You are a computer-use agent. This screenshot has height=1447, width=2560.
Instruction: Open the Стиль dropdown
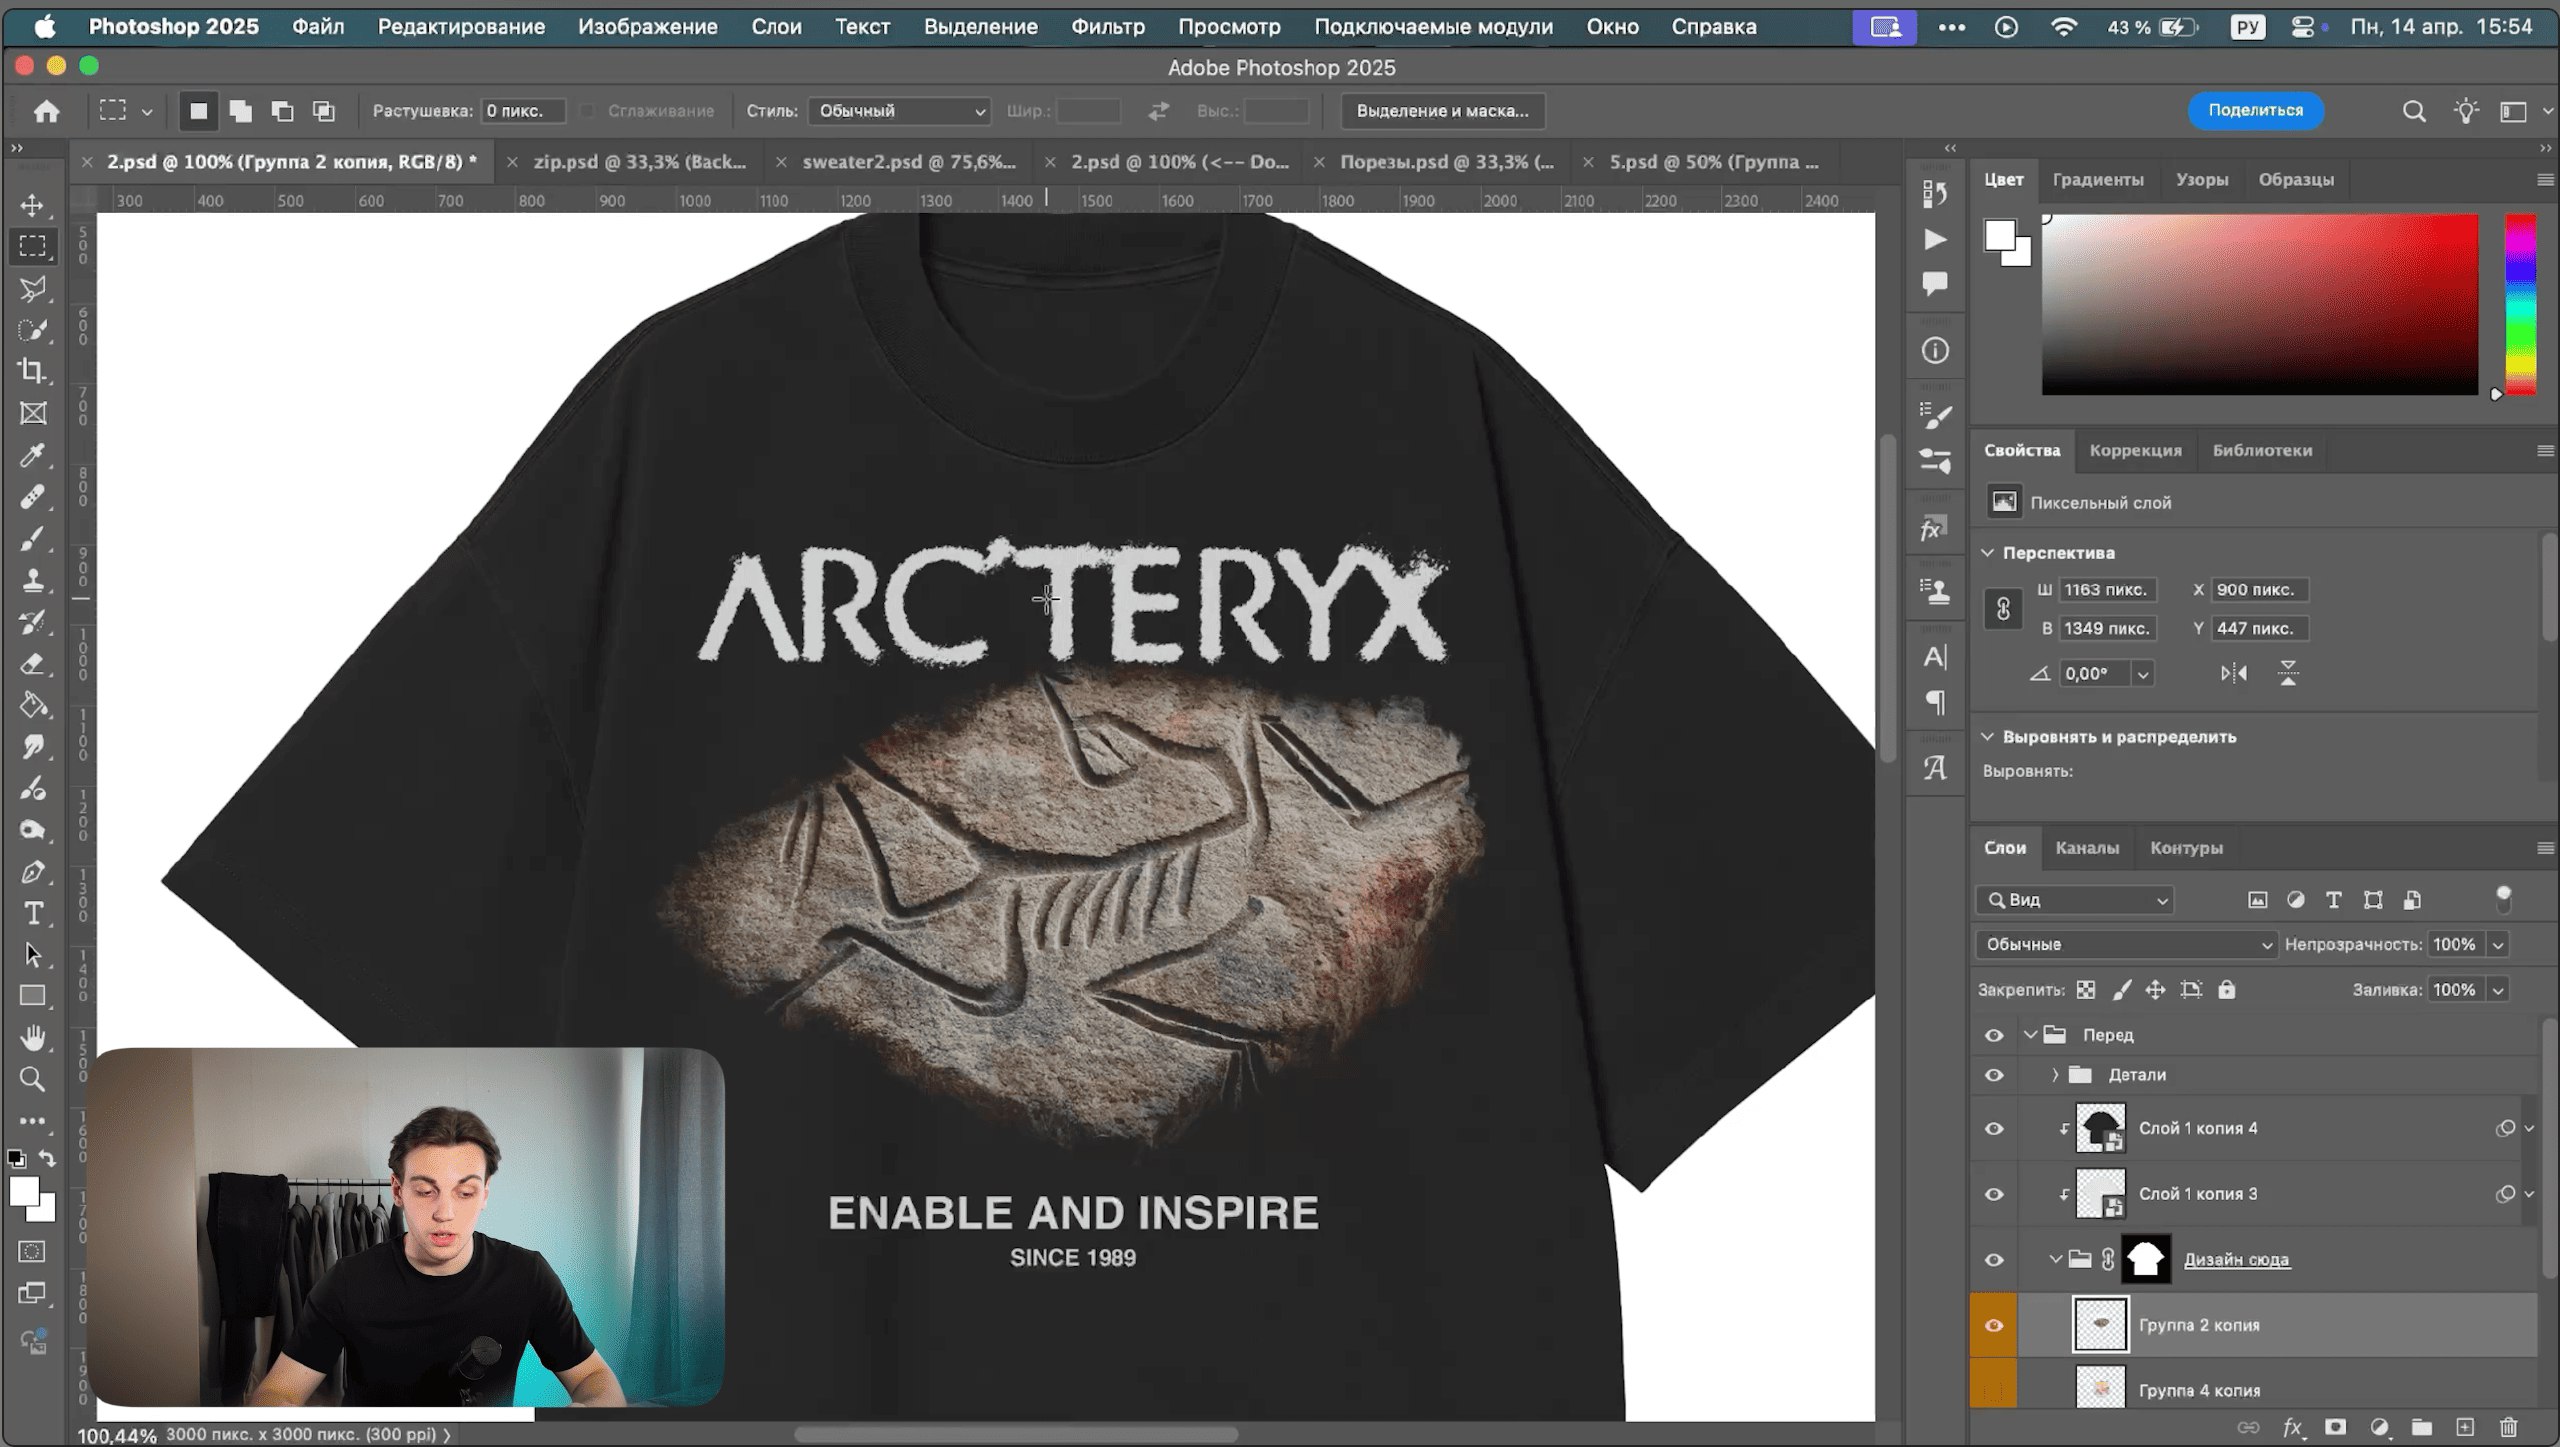tap(899, 111)
